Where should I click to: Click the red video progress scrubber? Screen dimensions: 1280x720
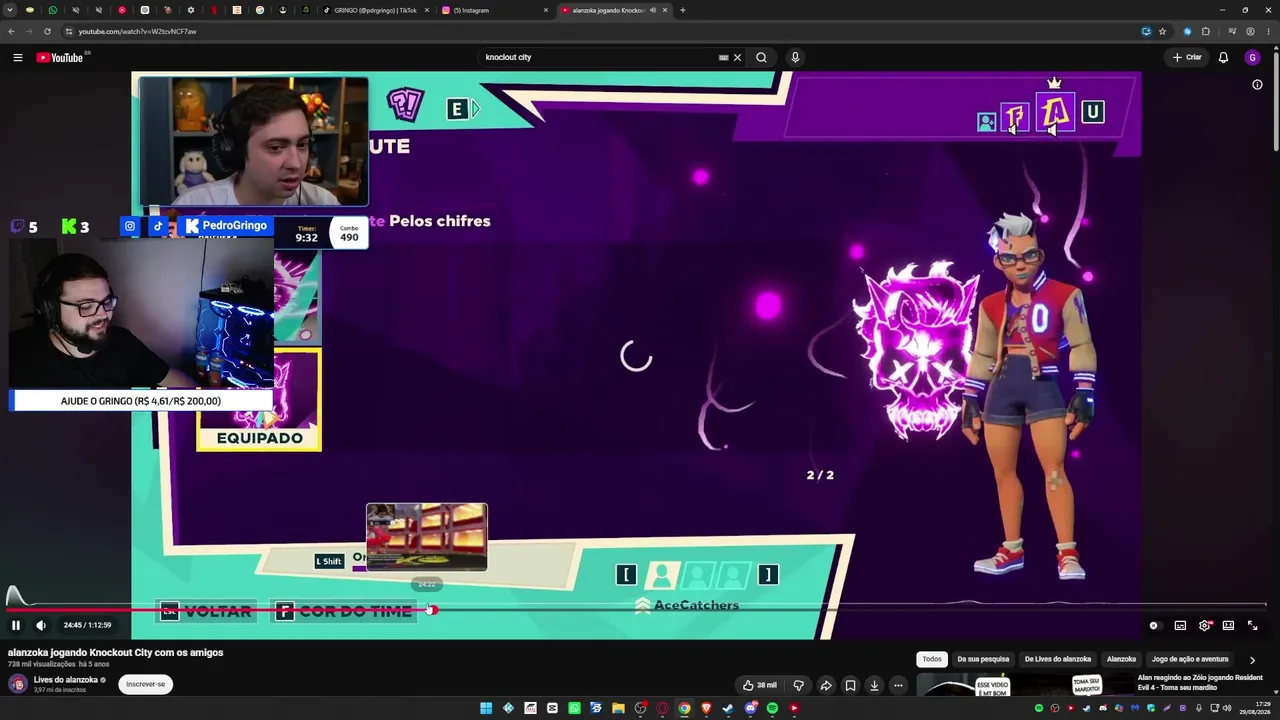432,609
